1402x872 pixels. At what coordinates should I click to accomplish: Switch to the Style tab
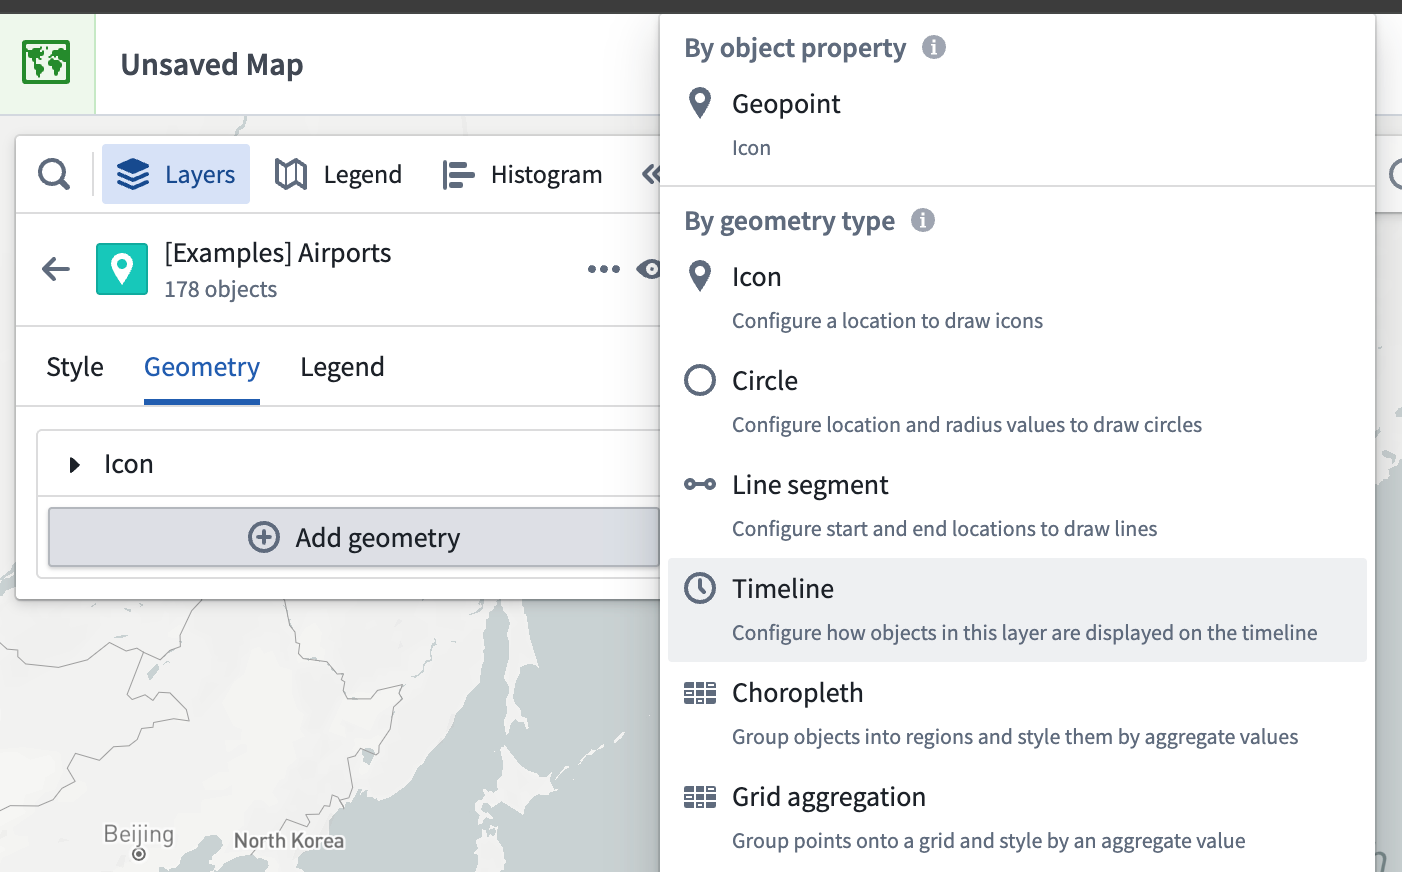75,367
